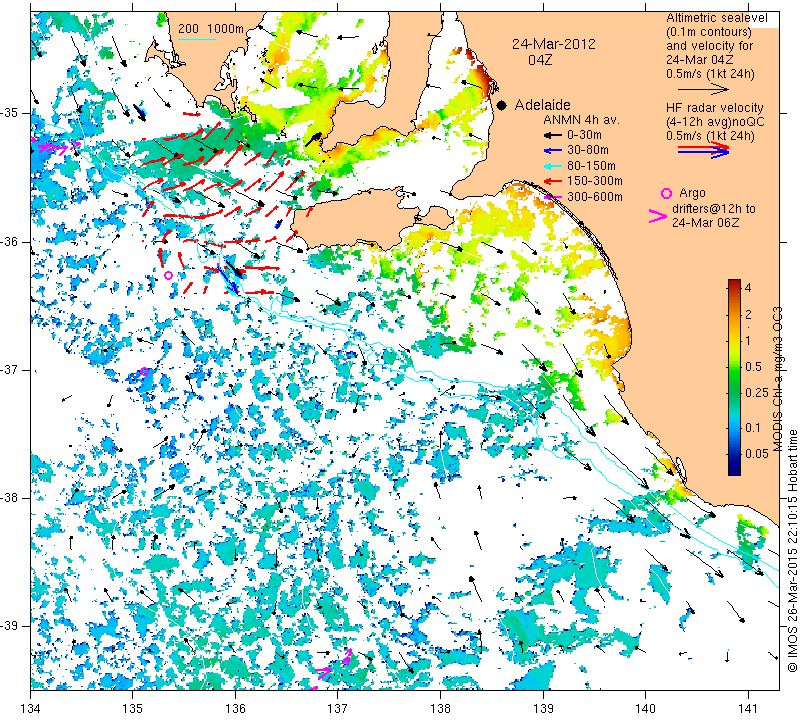Click the colorbar tick label '4'

click(748, 287)
